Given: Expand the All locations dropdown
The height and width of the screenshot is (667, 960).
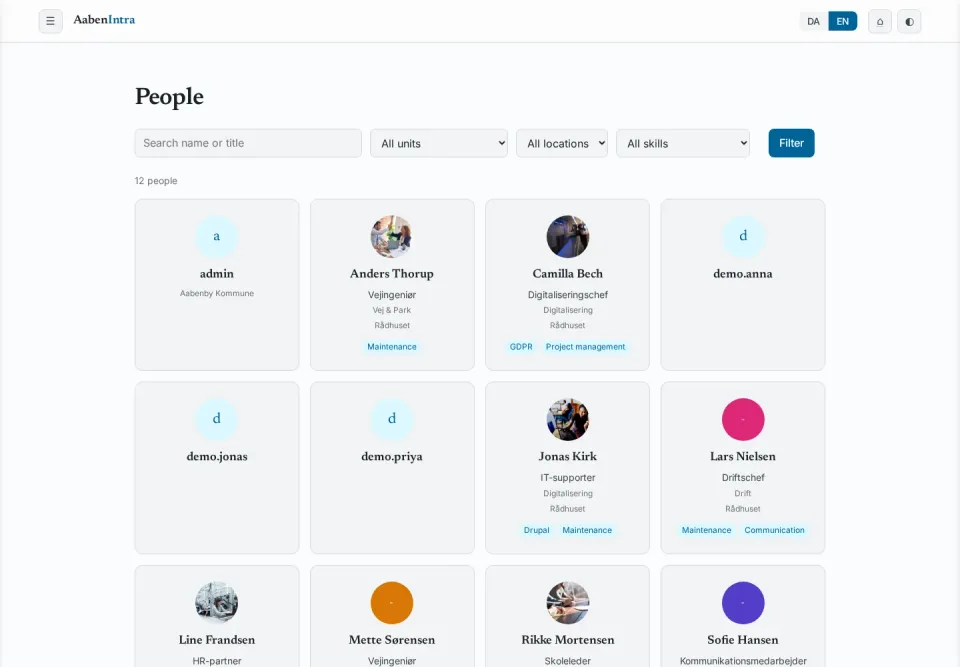Looking at the screenshot, I should pos(561,143).
